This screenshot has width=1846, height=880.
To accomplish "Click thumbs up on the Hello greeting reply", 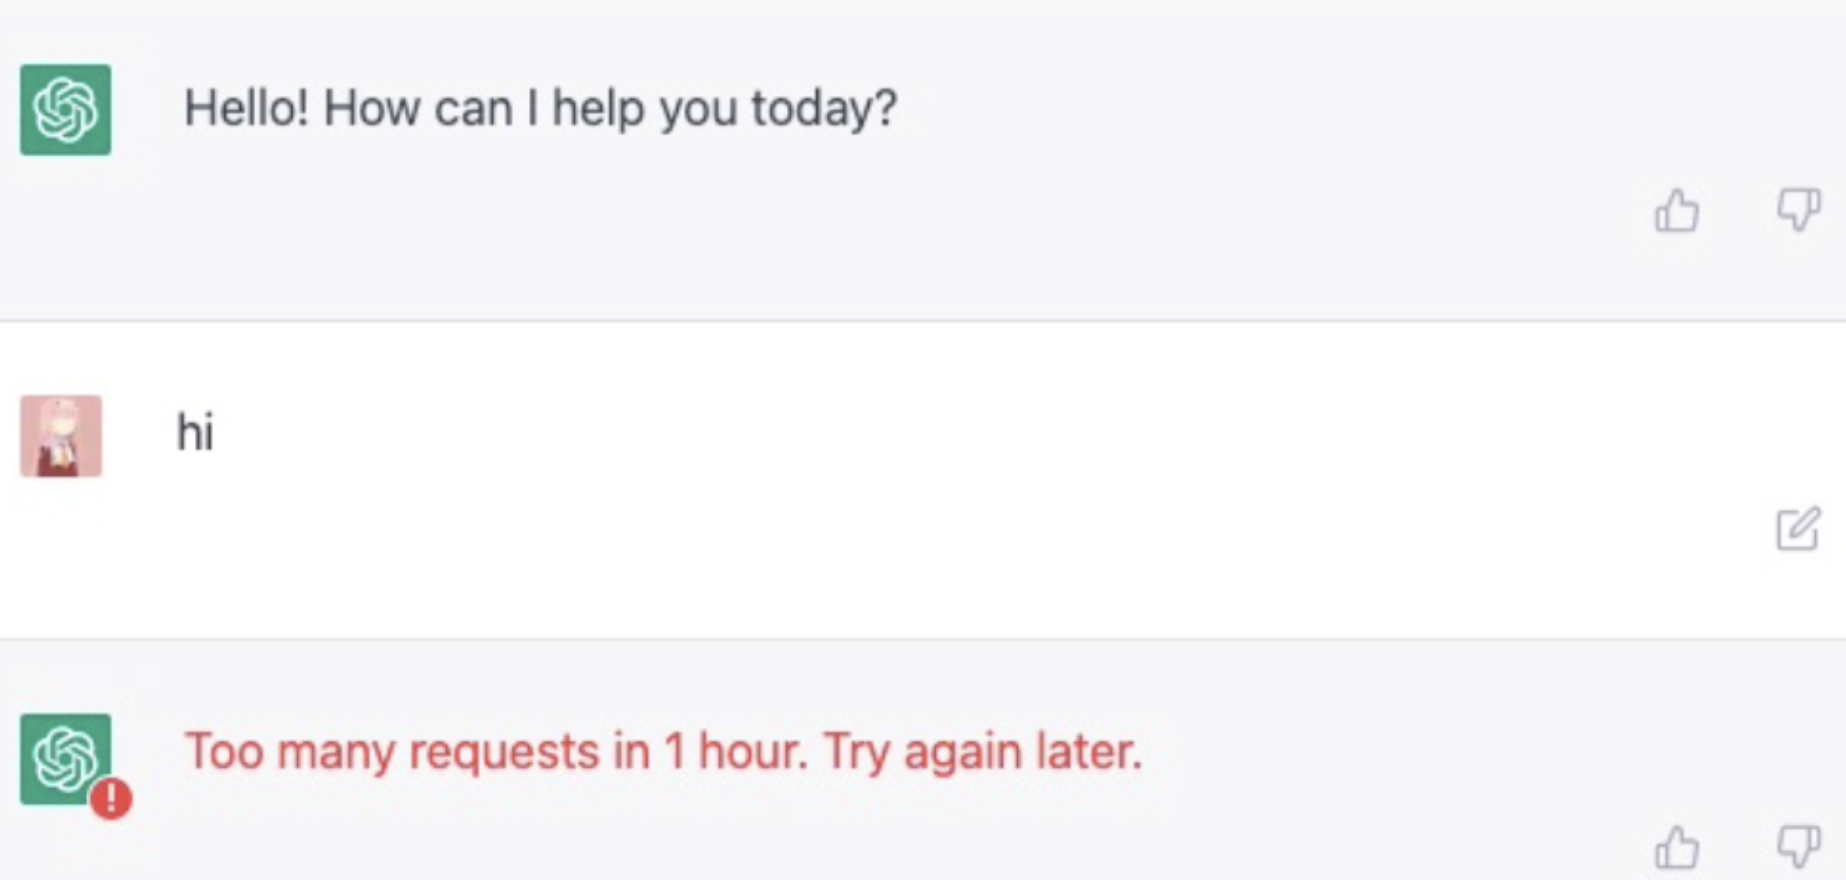I will (1677, 210).
